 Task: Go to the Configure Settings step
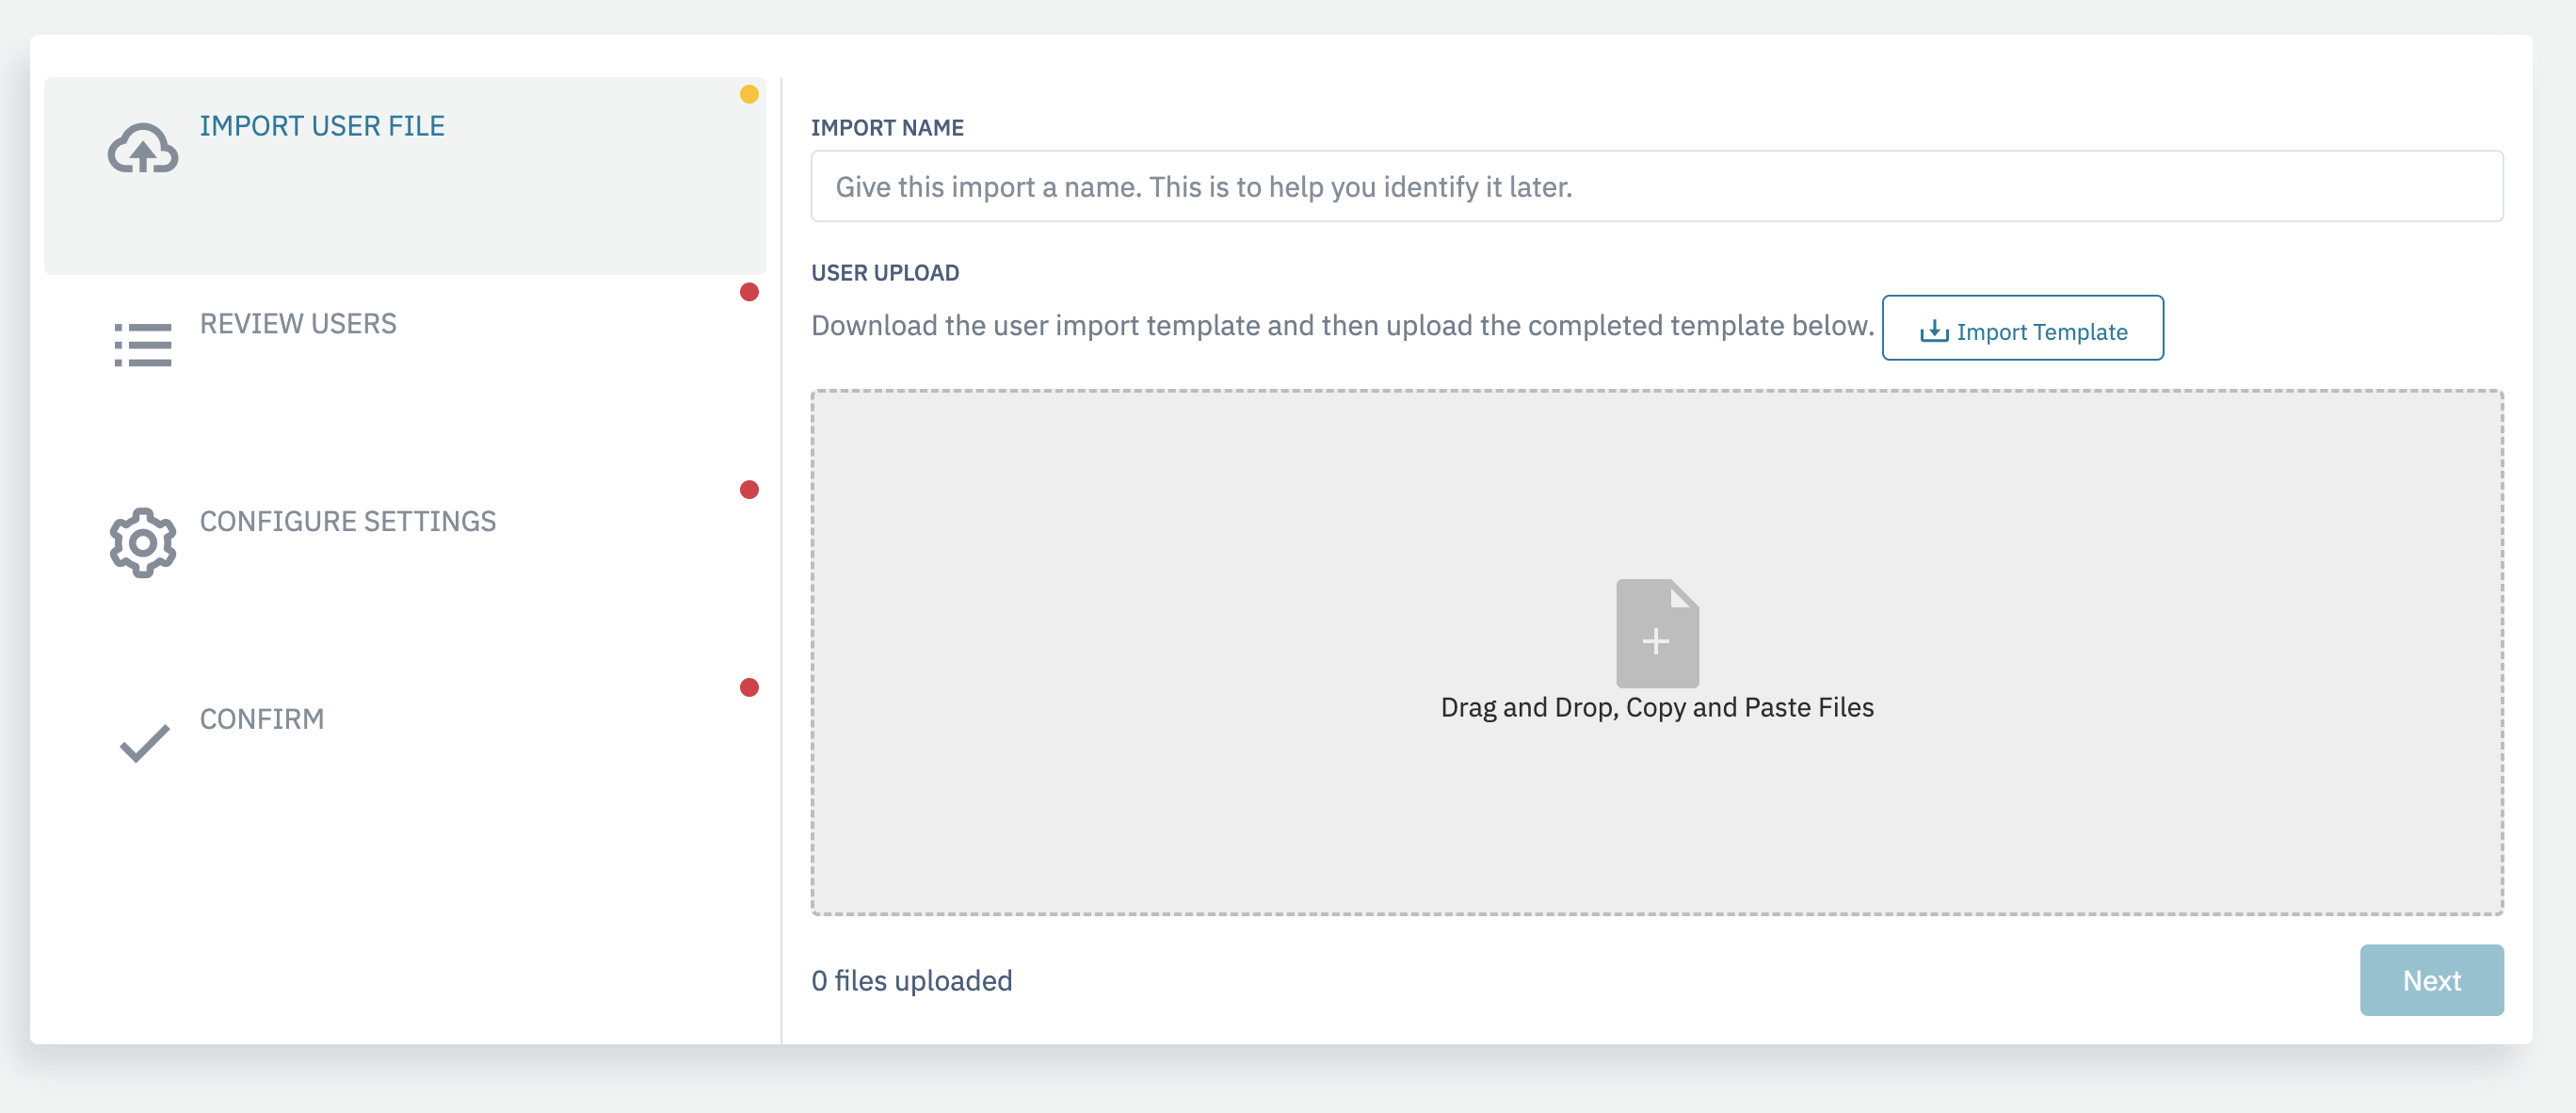(x=405, y=571)
